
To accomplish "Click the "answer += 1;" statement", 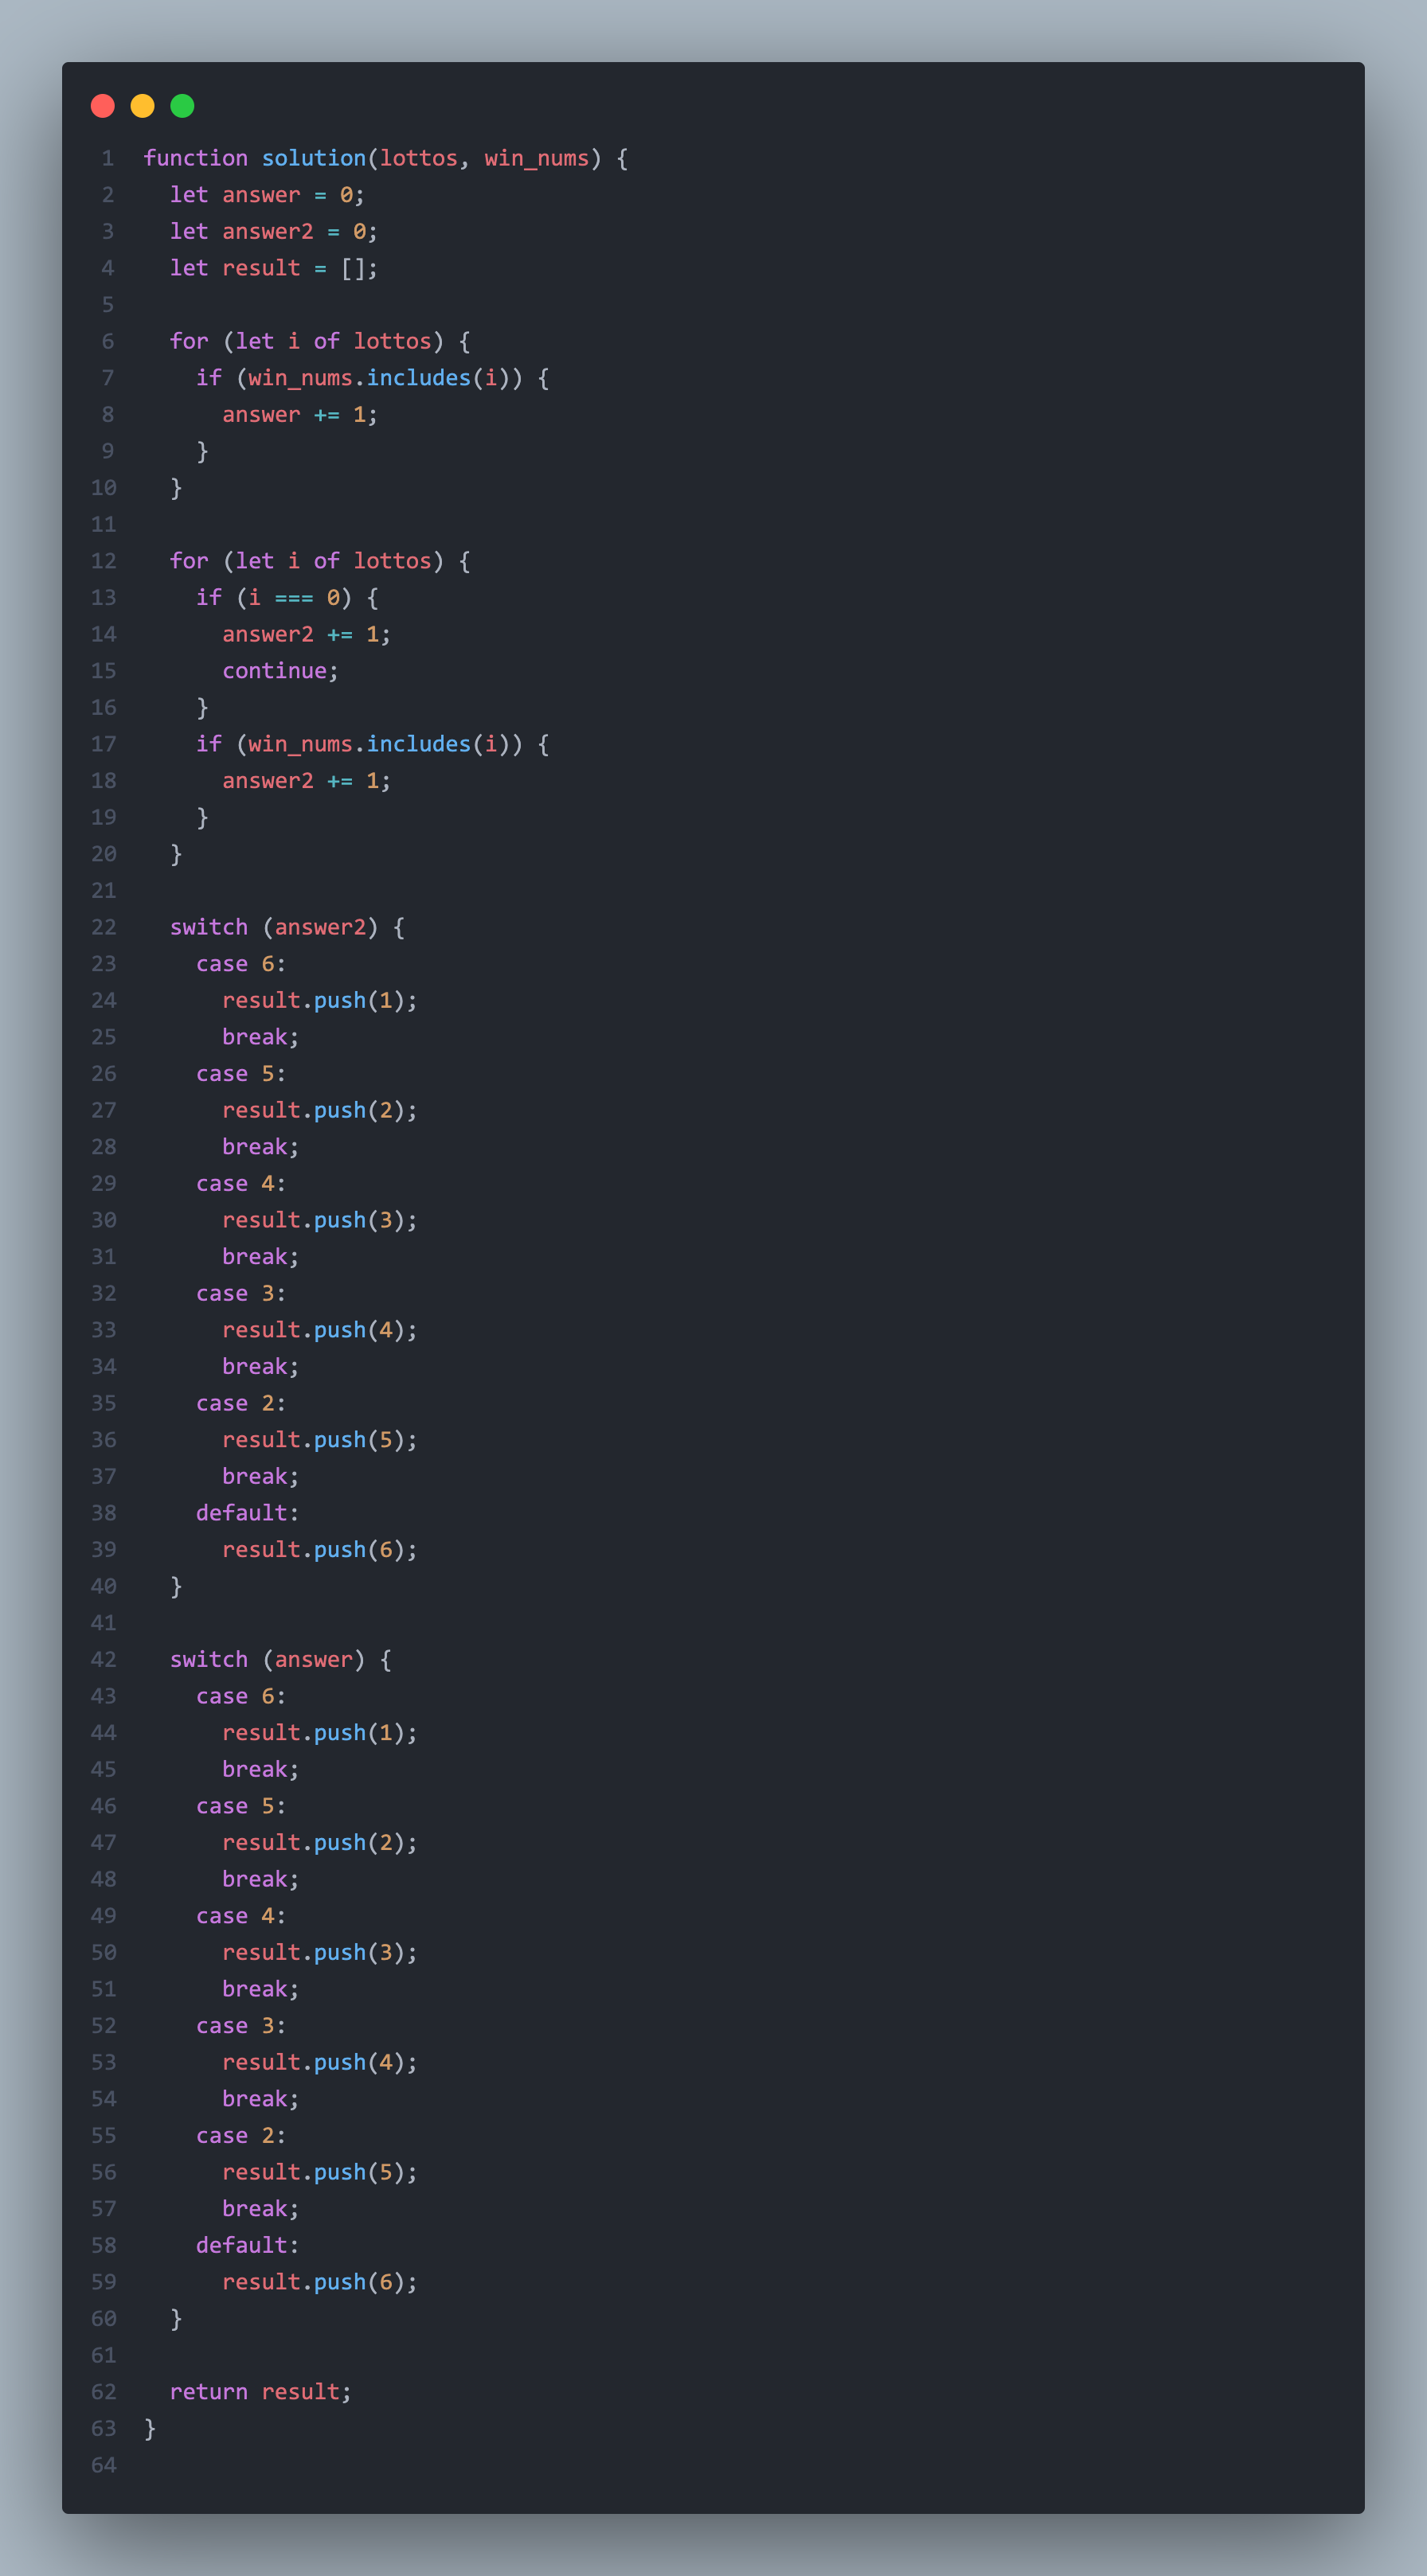I will point(300,414).
